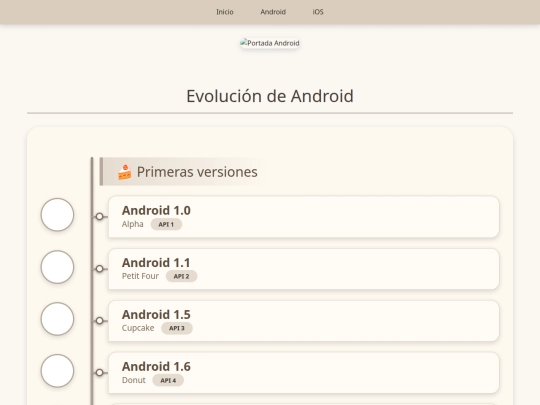Click the API 1 badge
The image size is (540, 405).
pyautogui.click(x=166, y=224)
